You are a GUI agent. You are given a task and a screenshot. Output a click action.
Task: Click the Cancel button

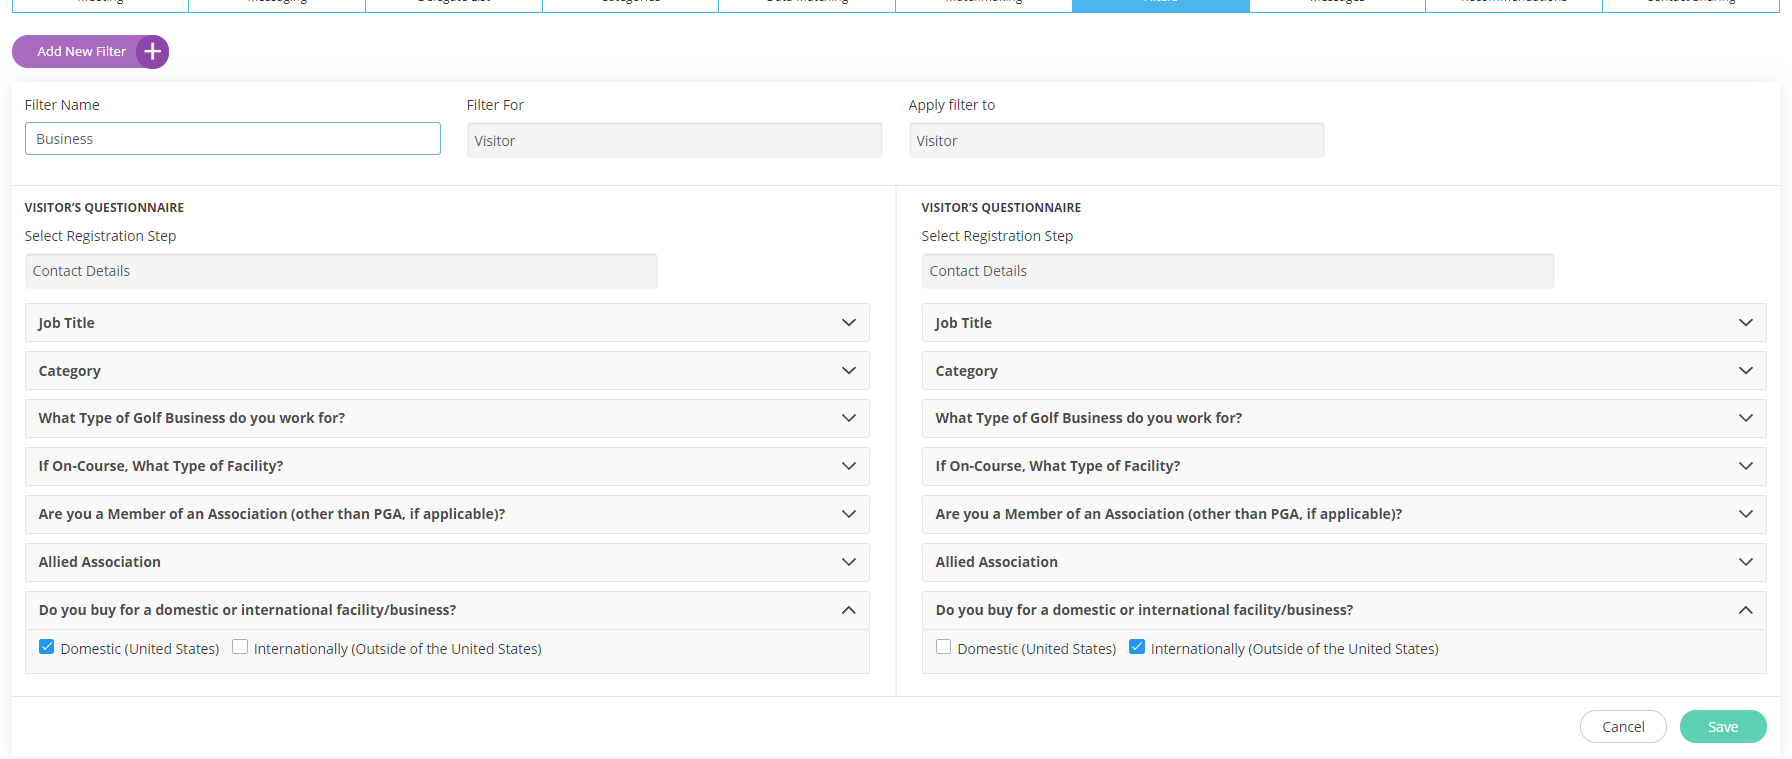(1622, 727)
